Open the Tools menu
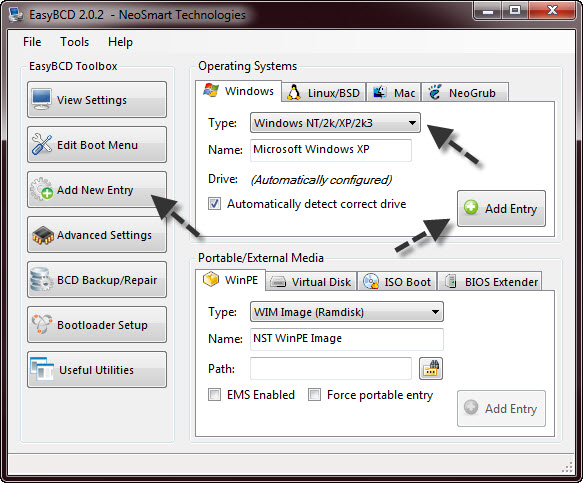This screenshot has width=583, height=483. (x=74, y=42)
